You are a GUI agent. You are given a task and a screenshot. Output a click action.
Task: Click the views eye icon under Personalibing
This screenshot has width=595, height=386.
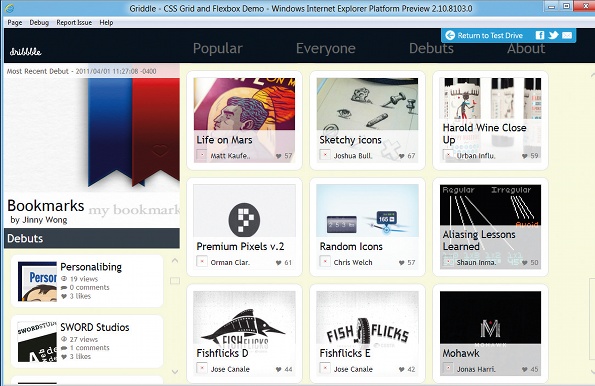coord(64,279)
